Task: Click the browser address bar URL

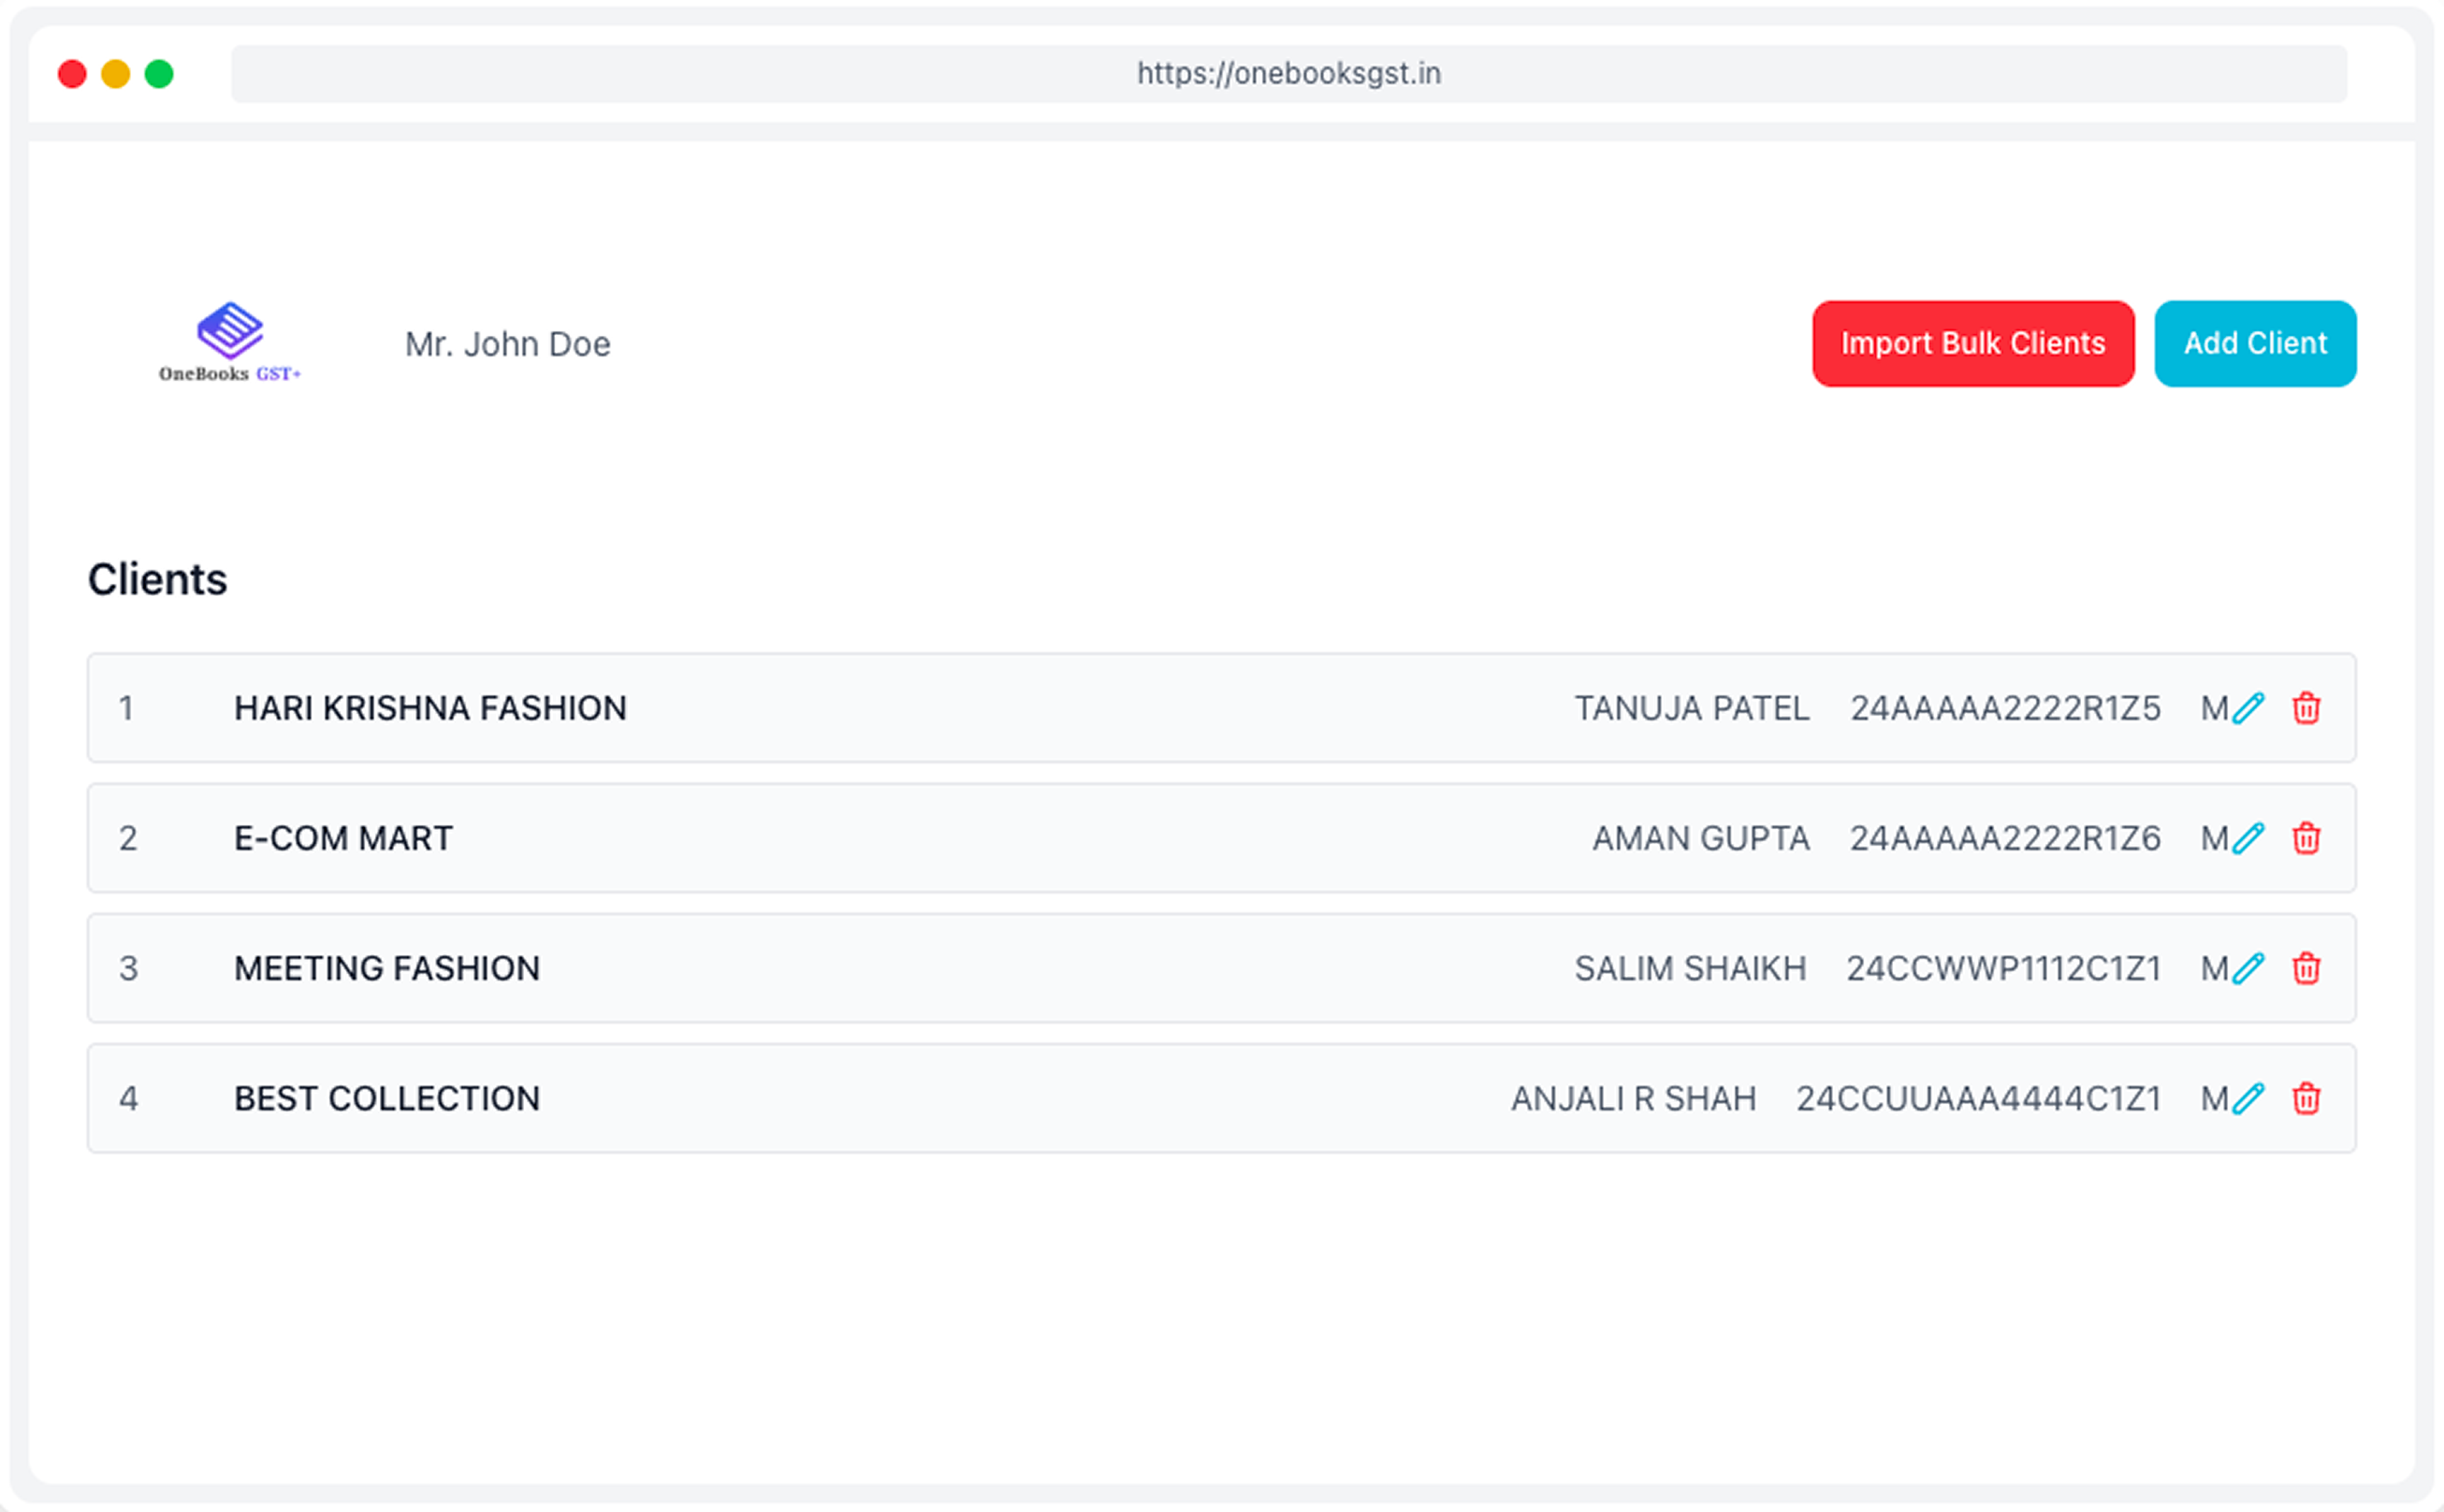Action: pyautogui.click(x=1288, y=73)
